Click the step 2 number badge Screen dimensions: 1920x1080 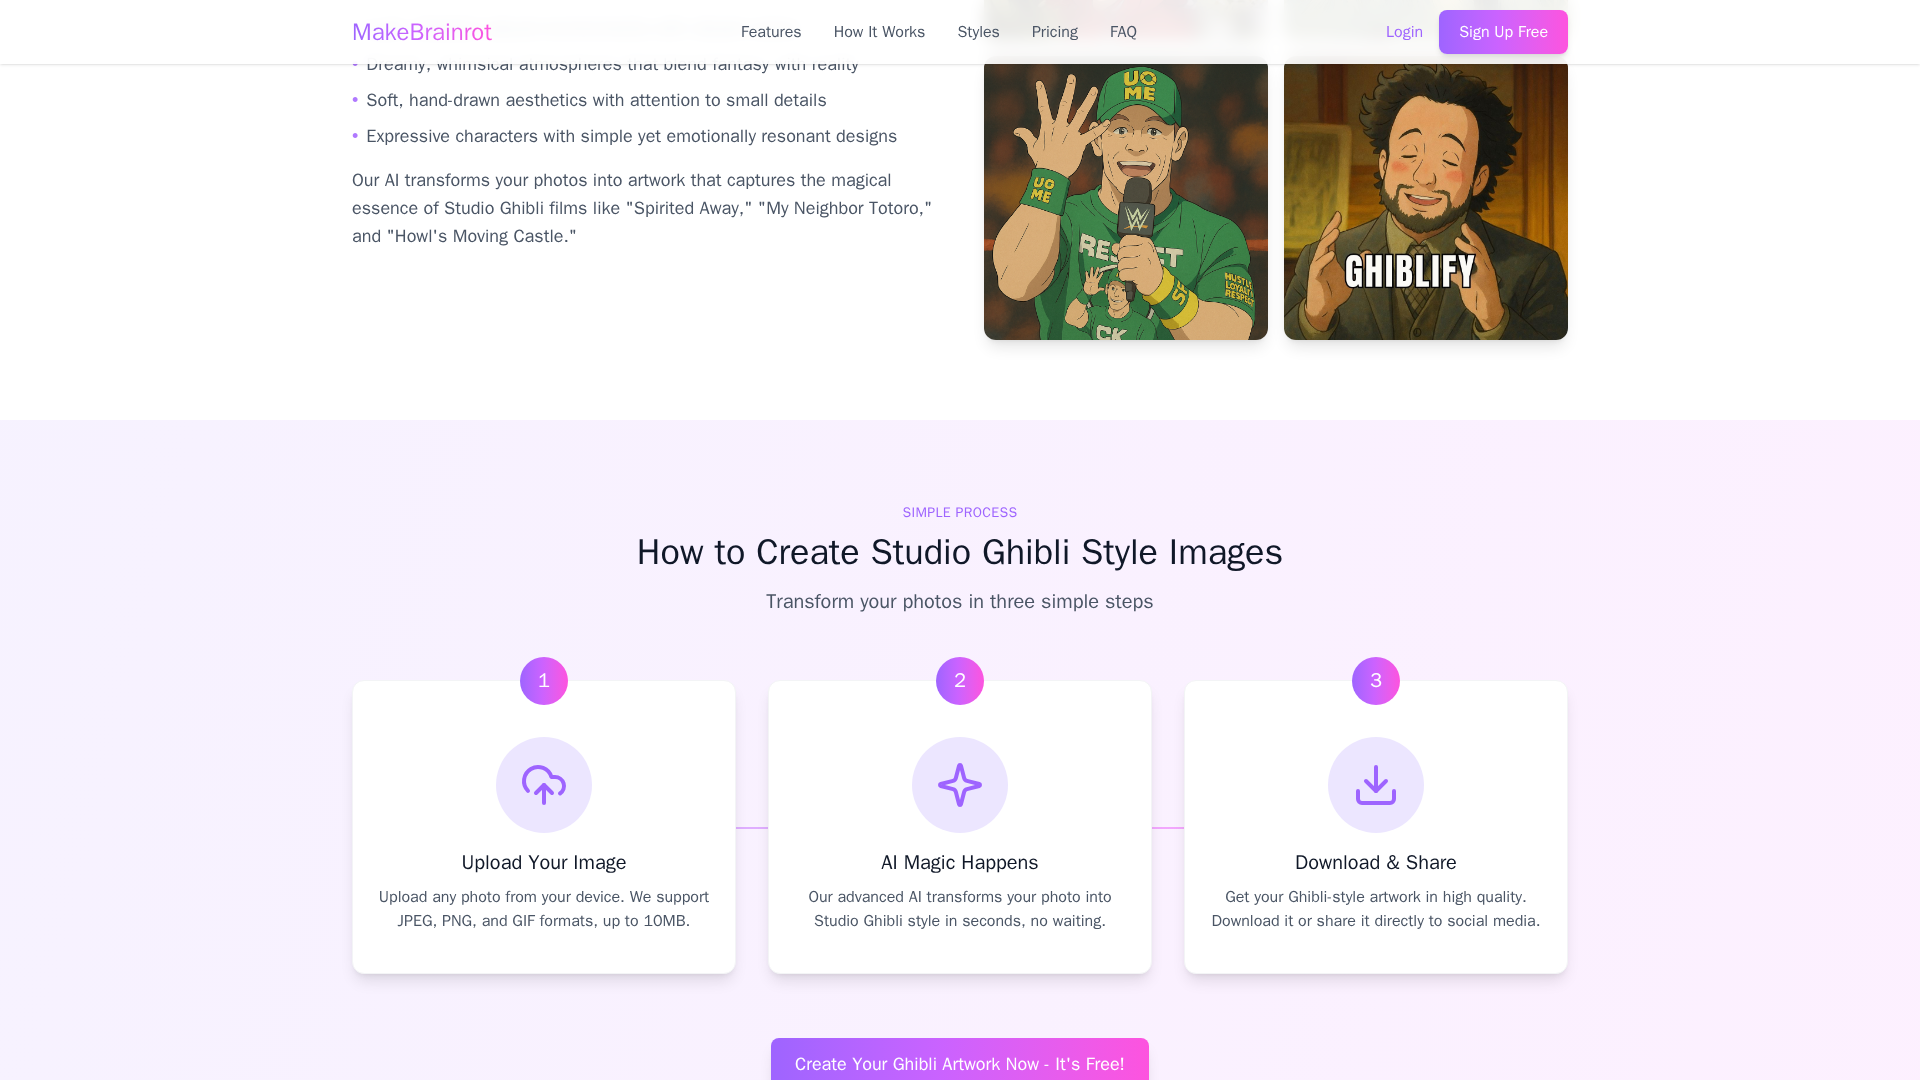click(960, 681)
